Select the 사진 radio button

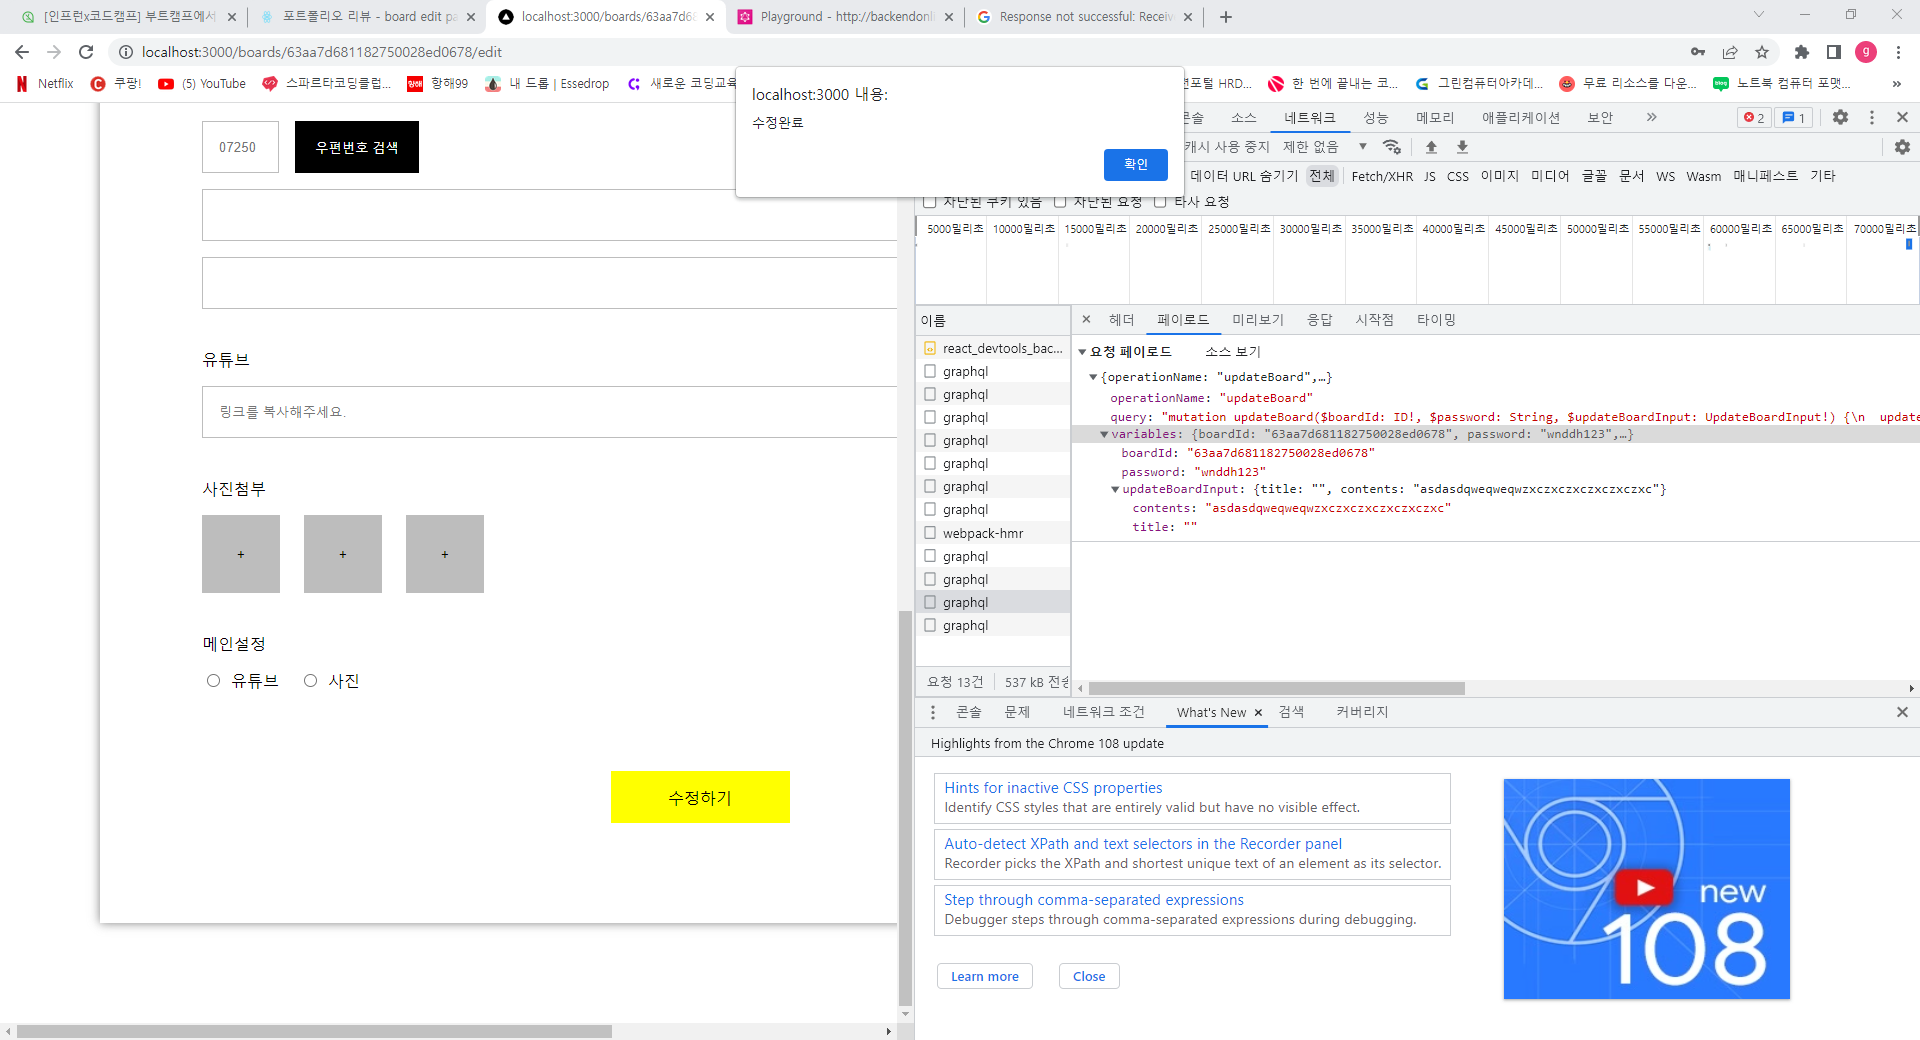[311, 681]
